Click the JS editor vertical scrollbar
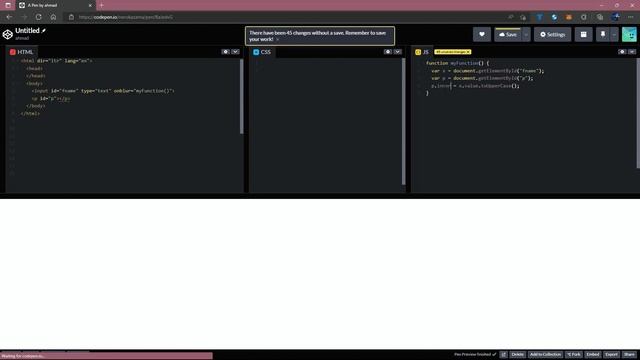 pyautogui.click(x=638, y=113)
